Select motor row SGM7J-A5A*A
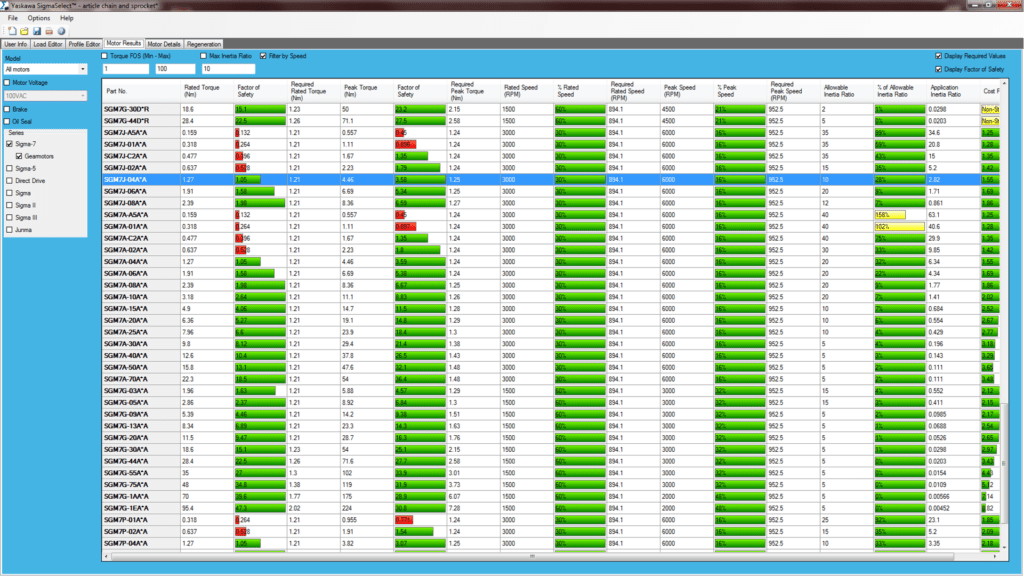Viewport: 1024px width, 577px height. pyautogui.click(x=552, y=133)
